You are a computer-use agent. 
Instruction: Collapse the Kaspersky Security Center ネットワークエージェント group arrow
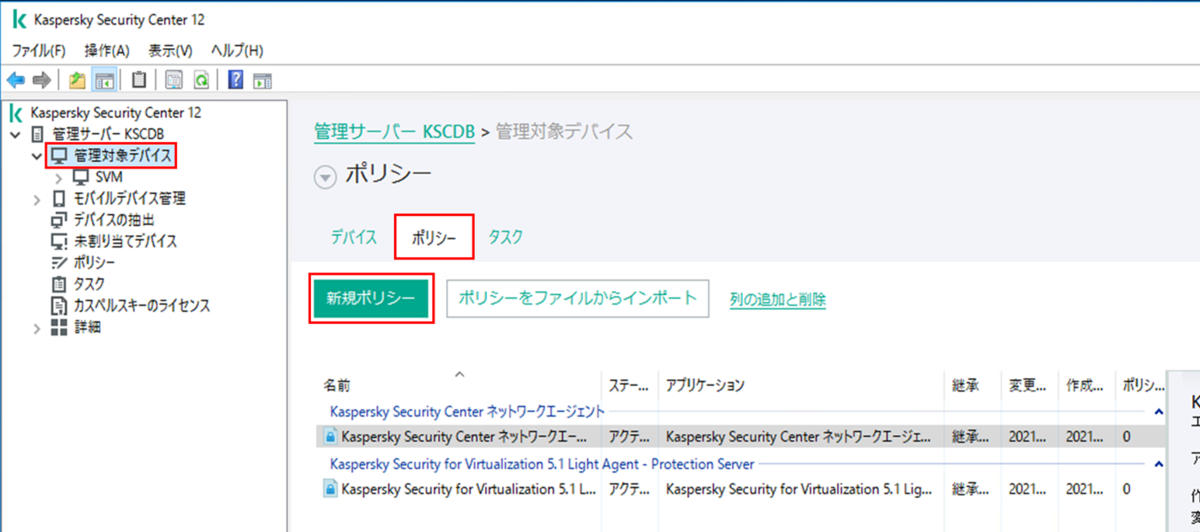[x=1158, y=411]
